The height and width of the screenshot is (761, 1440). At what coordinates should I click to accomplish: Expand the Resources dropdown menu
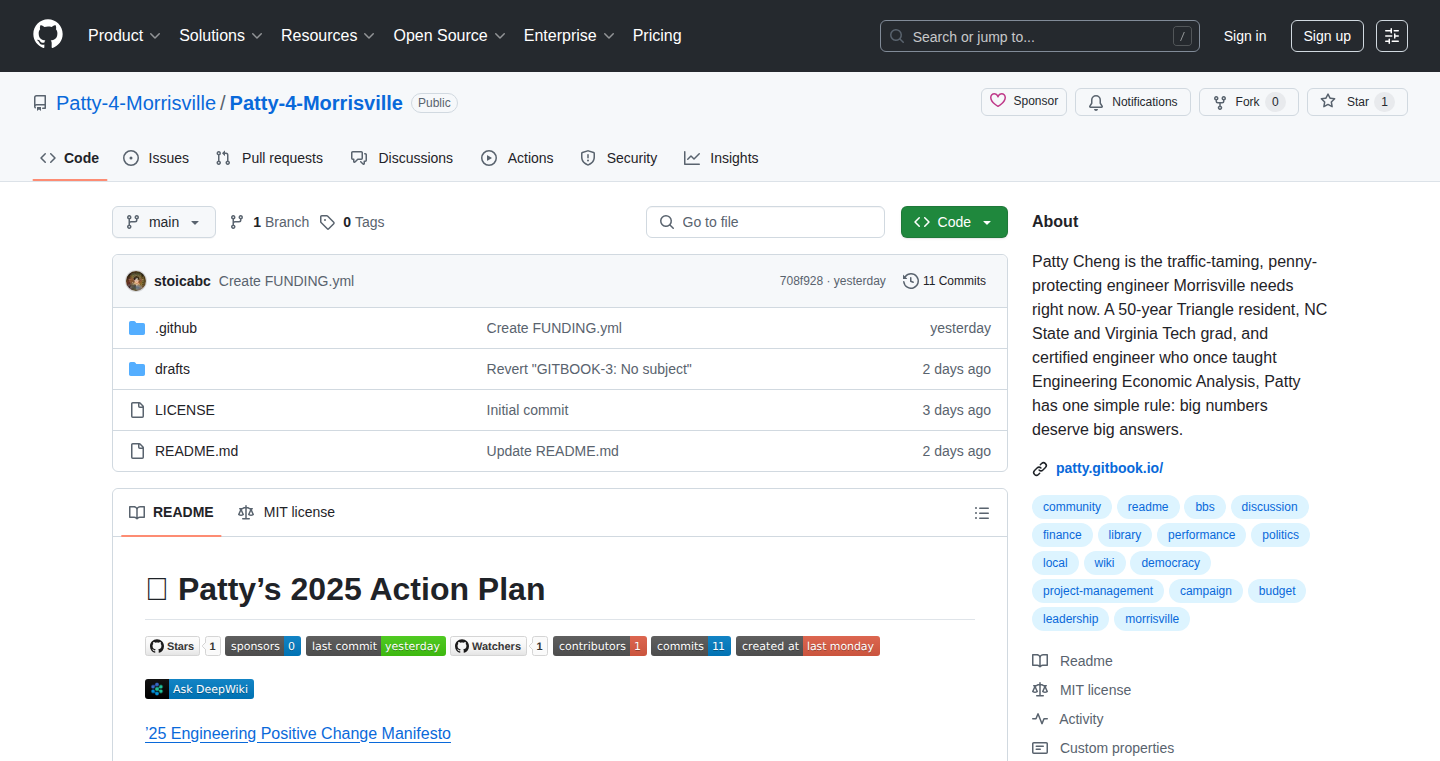[x=328, y=35]
